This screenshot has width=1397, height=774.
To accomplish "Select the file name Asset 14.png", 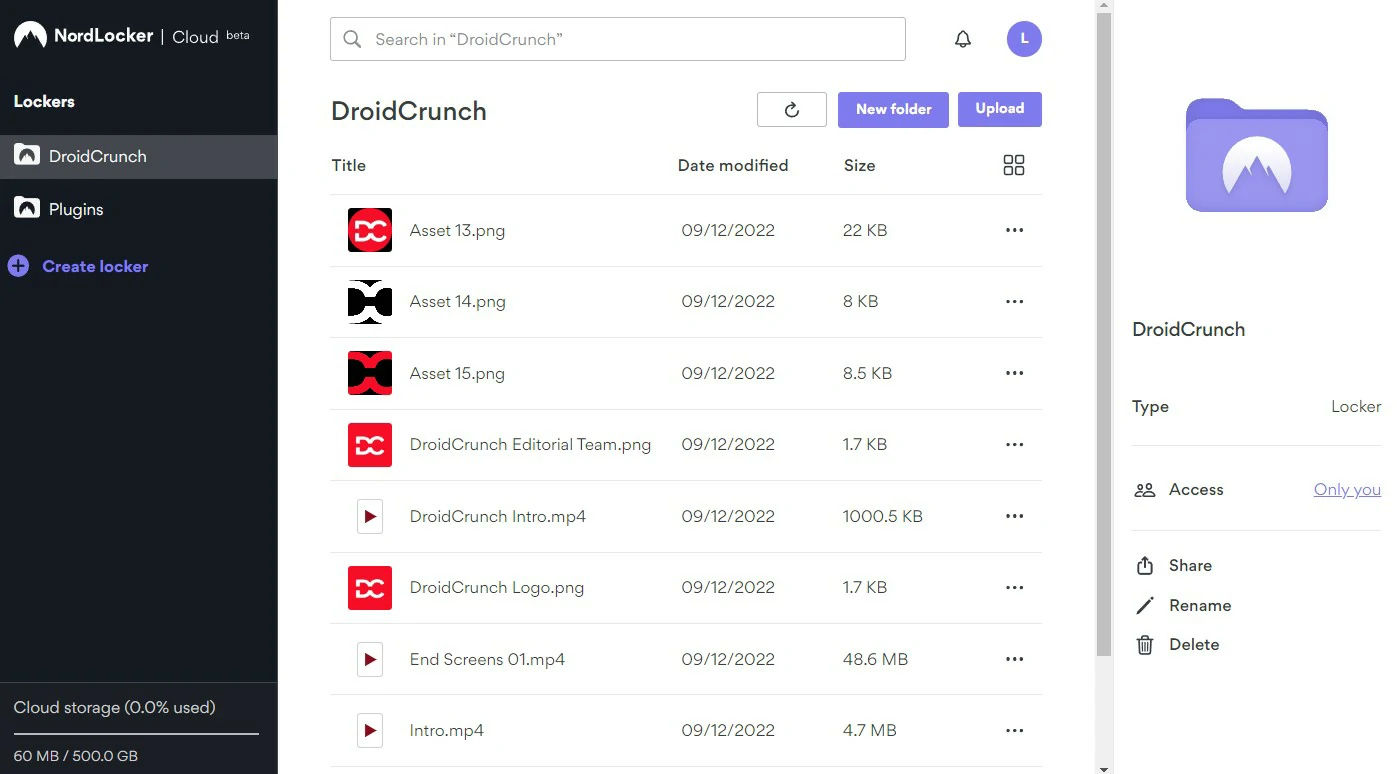I will click(457, 301).
